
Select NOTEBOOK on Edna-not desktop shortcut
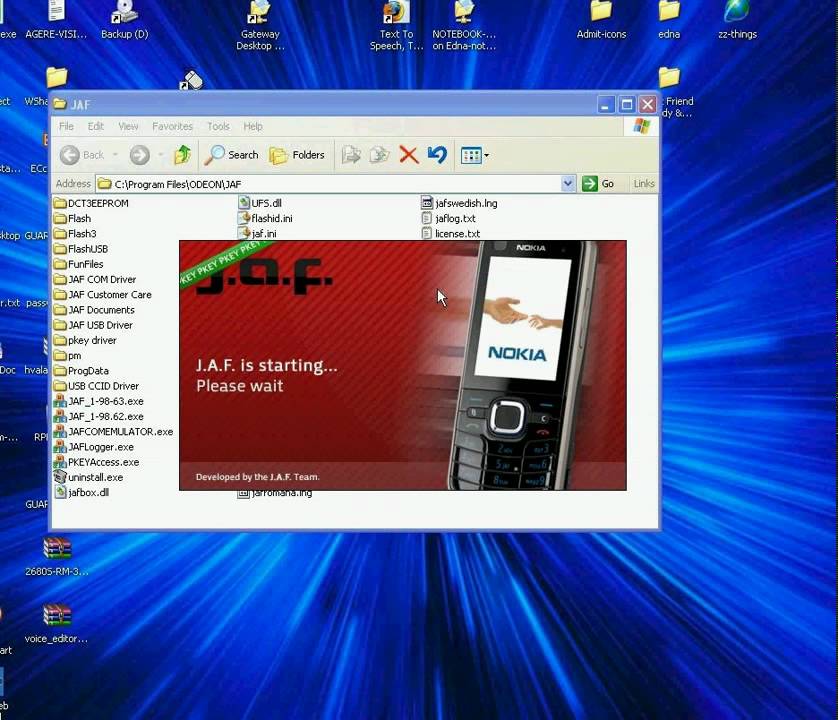[464, 26]
